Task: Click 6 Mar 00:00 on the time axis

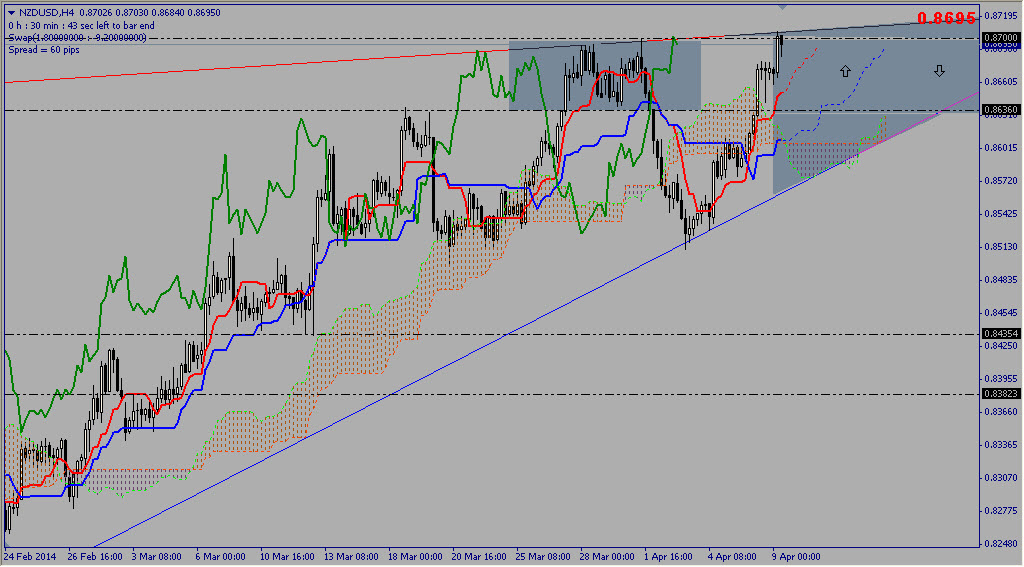Action: [x=221, y=556]
